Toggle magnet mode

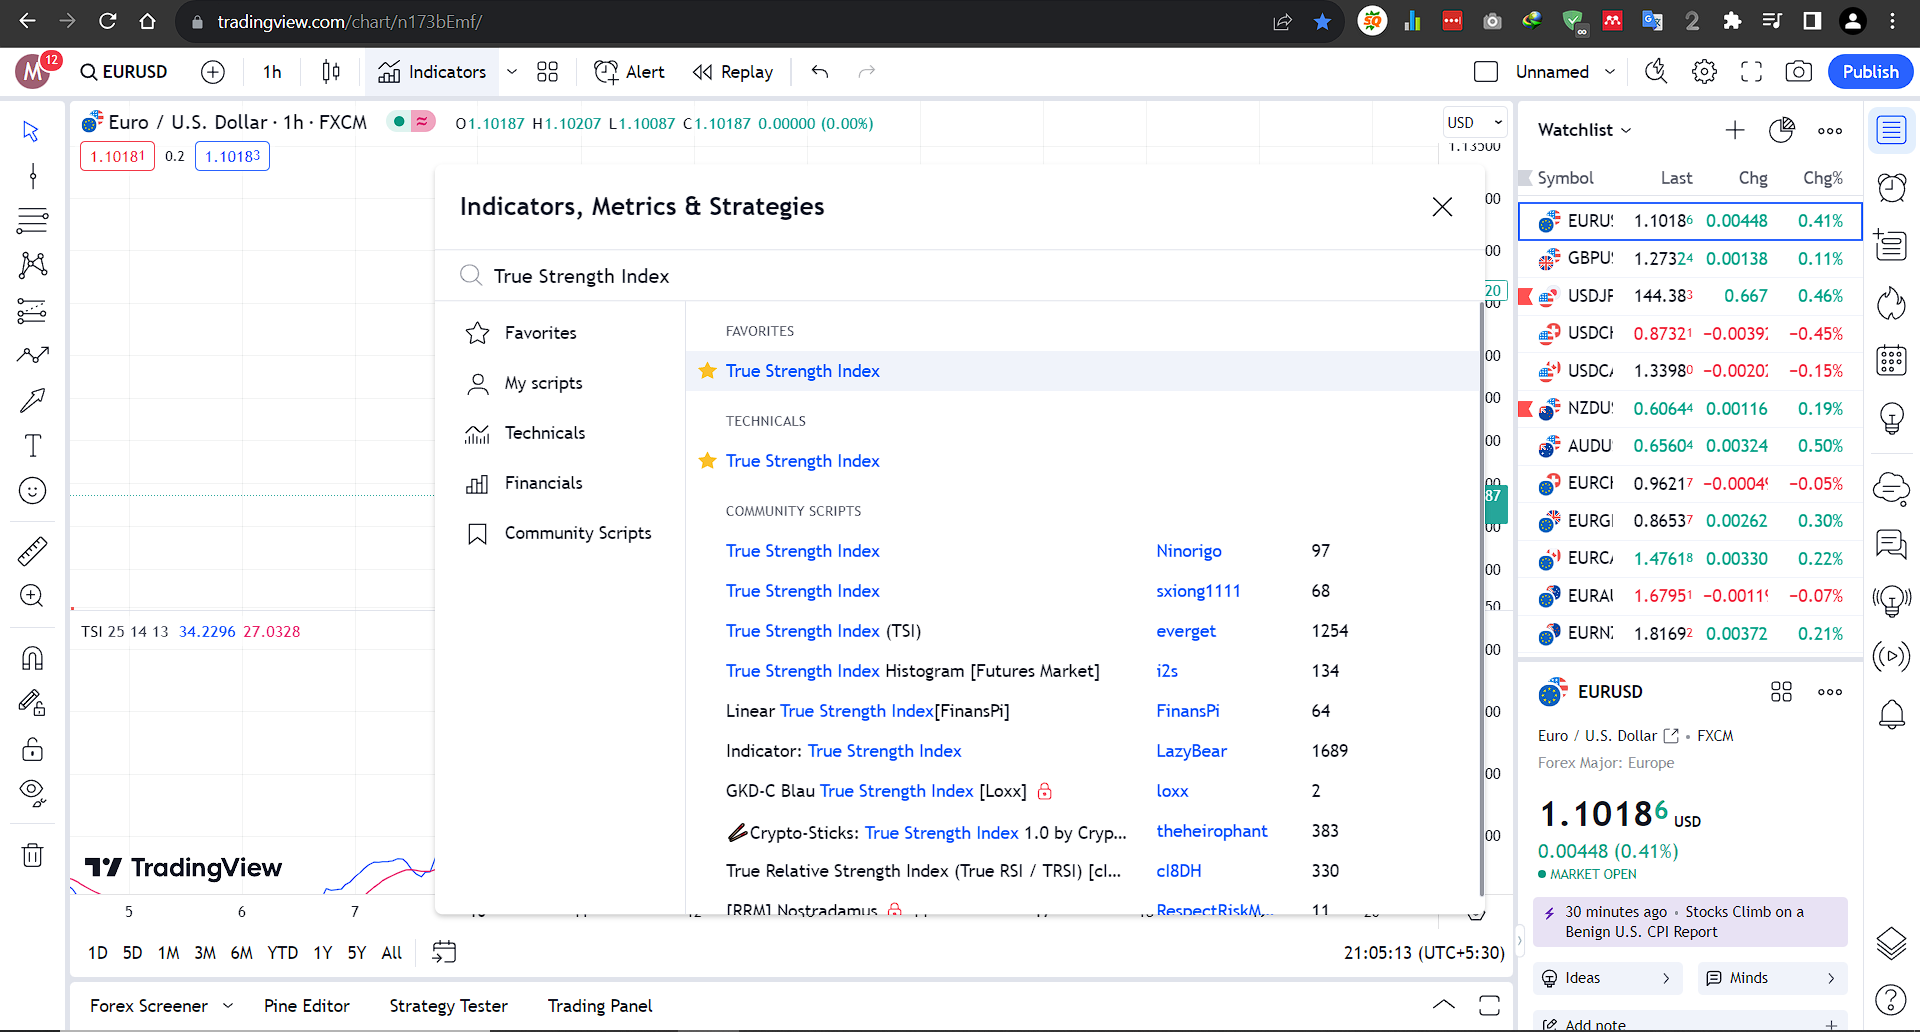(x=32, y=658)
